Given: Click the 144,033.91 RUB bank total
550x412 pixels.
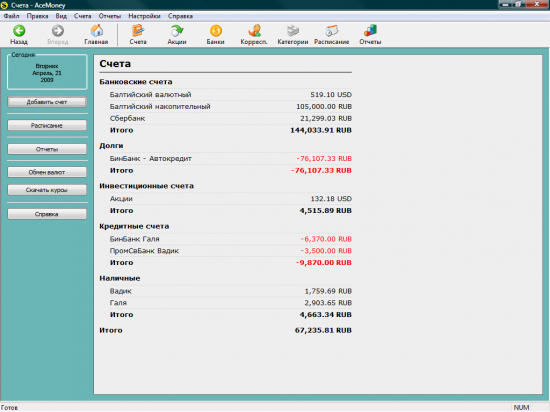Looking at the screenshot, I should click(x=321, y=130).
